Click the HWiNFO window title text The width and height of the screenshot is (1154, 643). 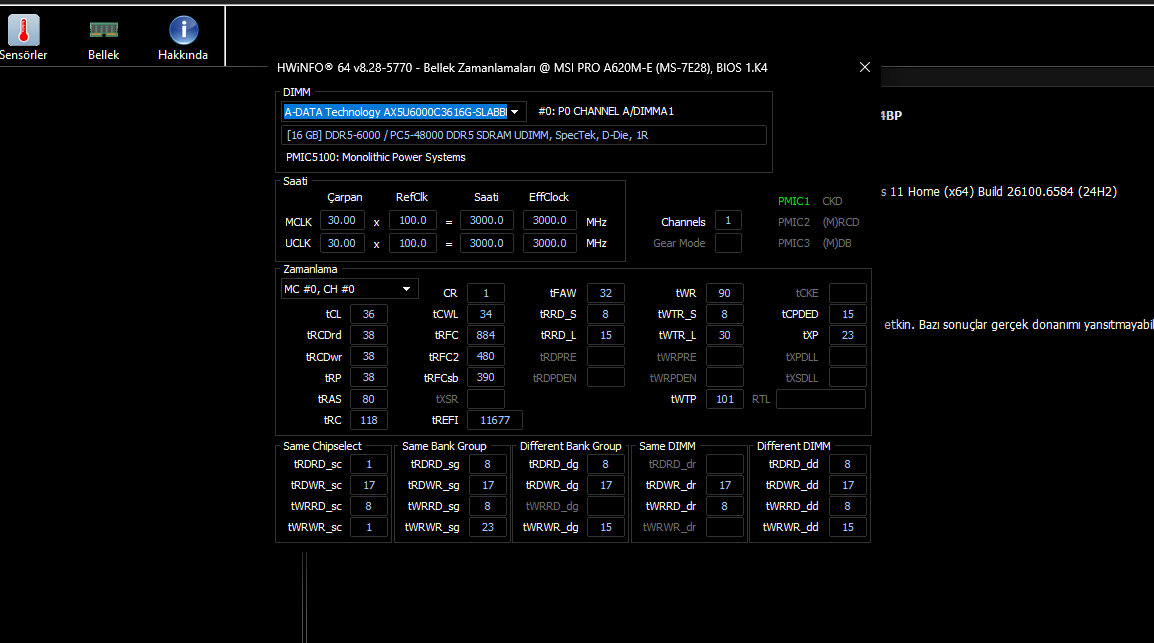coord(522,68)
